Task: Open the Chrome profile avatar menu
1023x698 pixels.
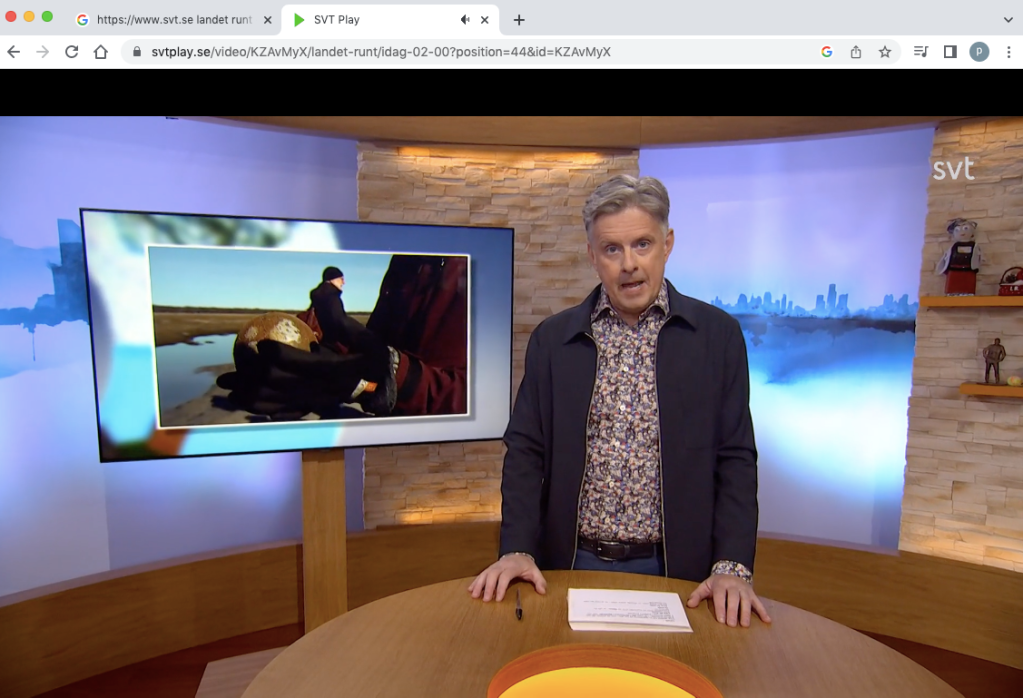Action: click(x=979, y=52)
